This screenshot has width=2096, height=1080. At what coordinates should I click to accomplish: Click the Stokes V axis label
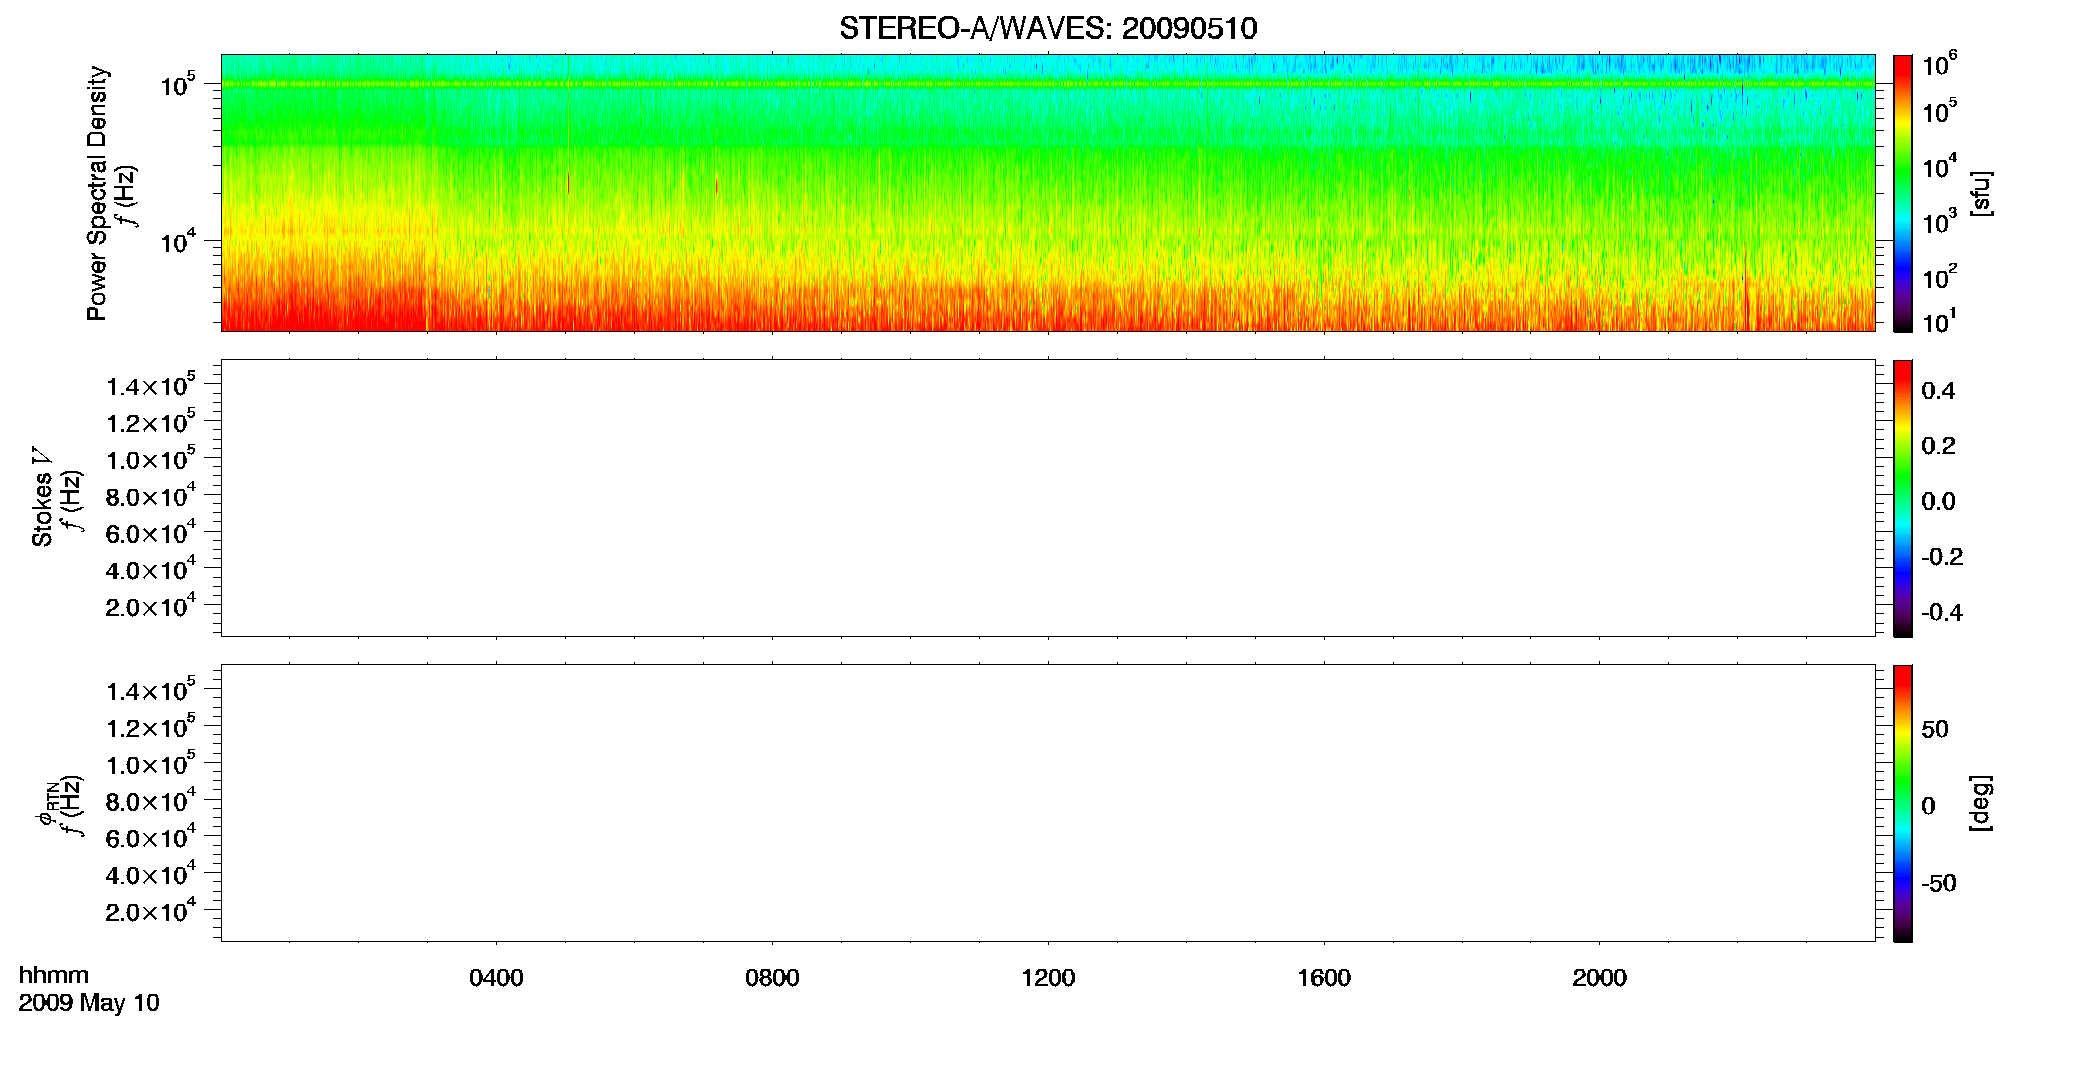[x=42, y=496]
